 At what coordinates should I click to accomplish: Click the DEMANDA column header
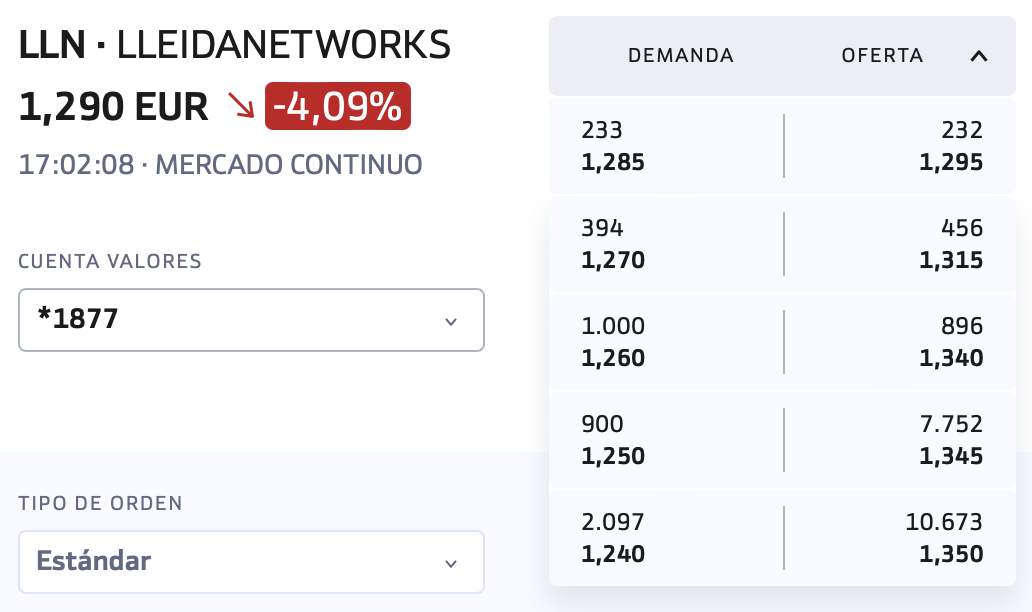pos(681,56)
